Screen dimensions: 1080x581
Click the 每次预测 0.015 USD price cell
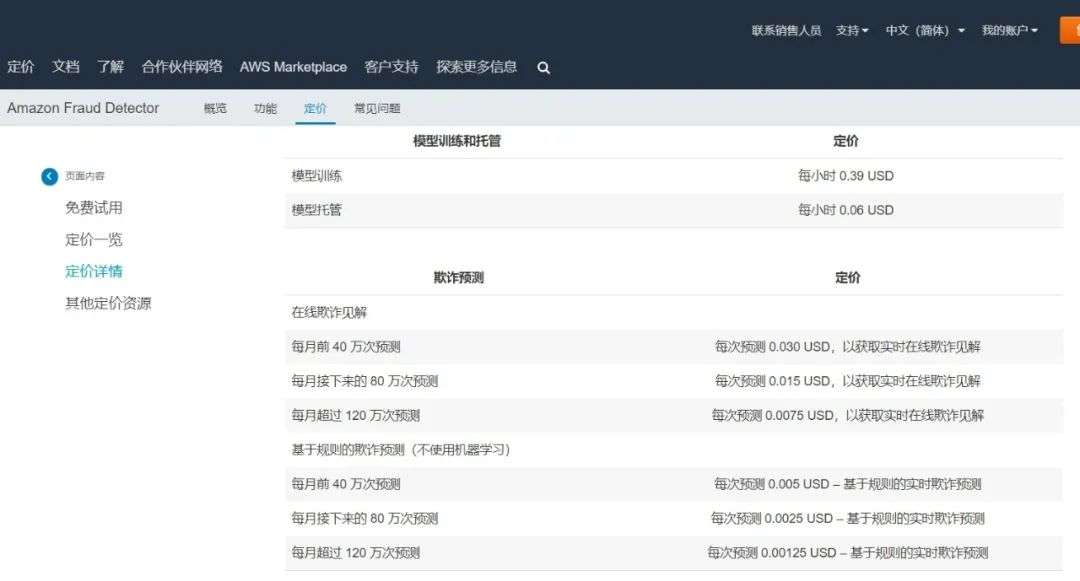(x=847, y=381)
